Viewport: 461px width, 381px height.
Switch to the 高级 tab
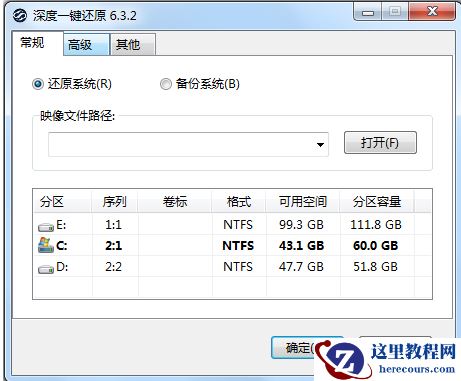[86, 44]
